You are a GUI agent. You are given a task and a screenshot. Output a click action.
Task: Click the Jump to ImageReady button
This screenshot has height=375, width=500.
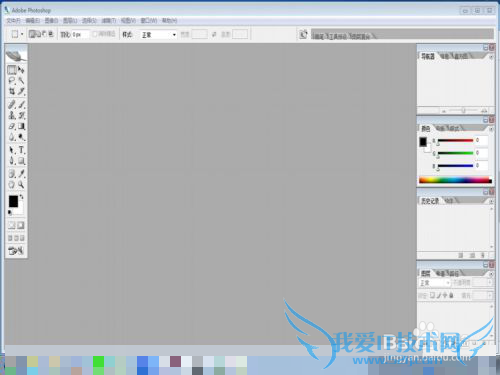click(16, 251)
